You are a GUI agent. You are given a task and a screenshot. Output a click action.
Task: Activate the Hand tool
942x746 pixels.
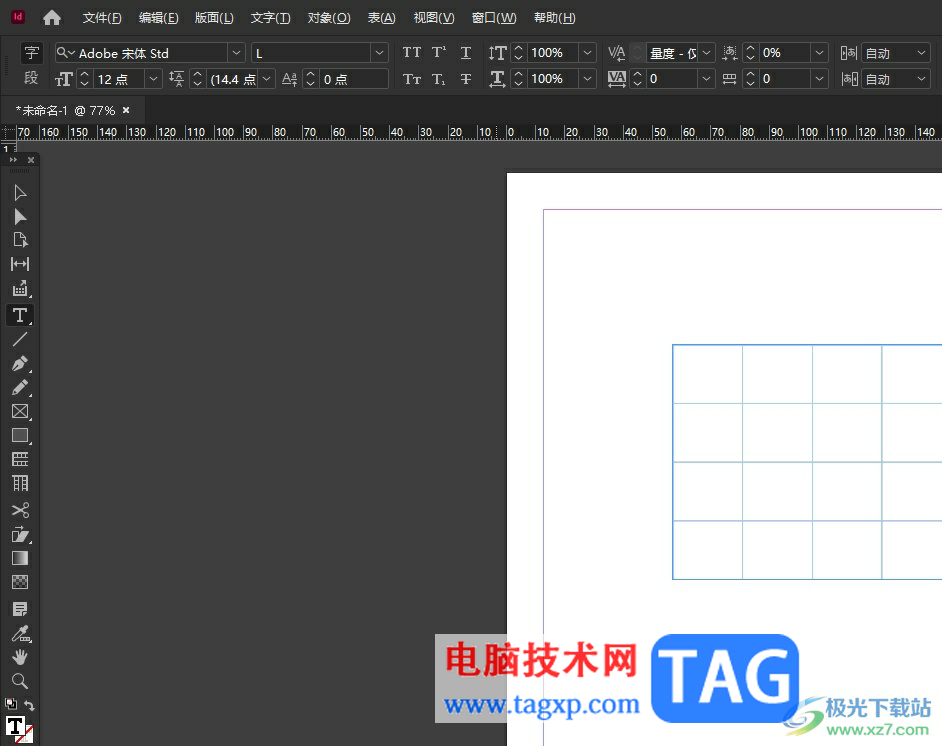[19, 657]
